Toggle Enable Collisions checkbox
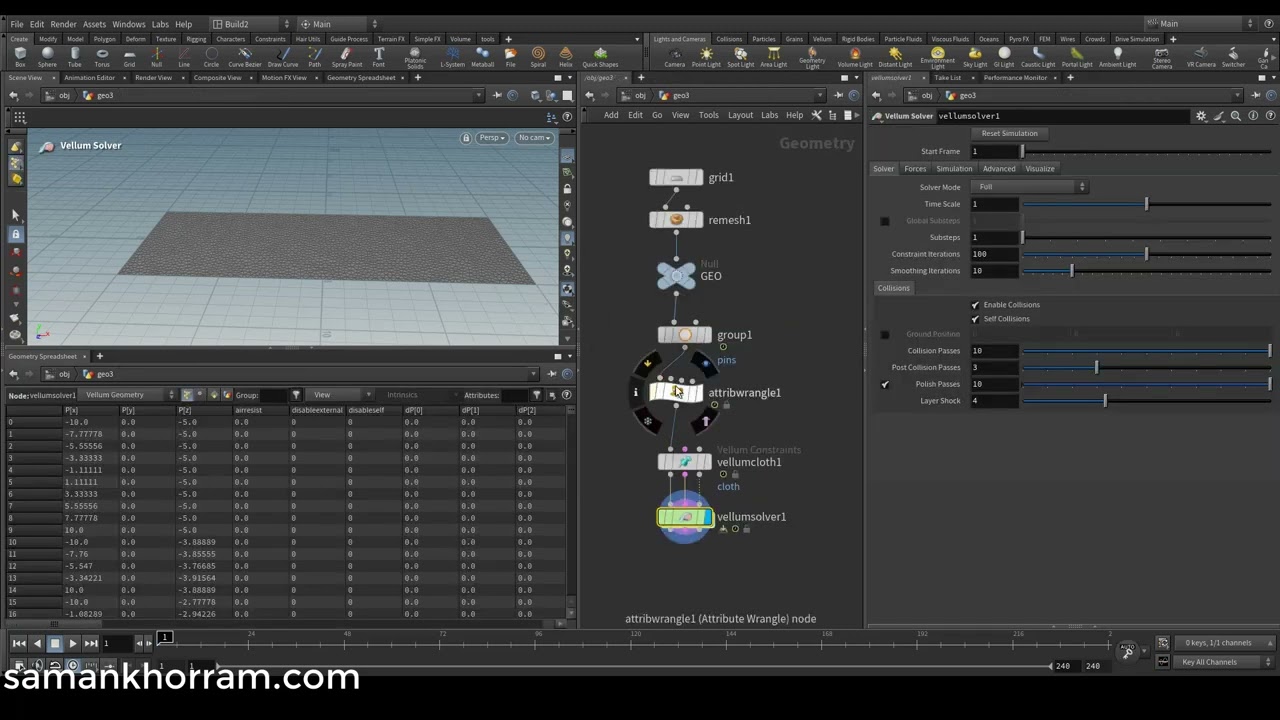This screenshot has height=720, width=1280. (x=975, y=305)
